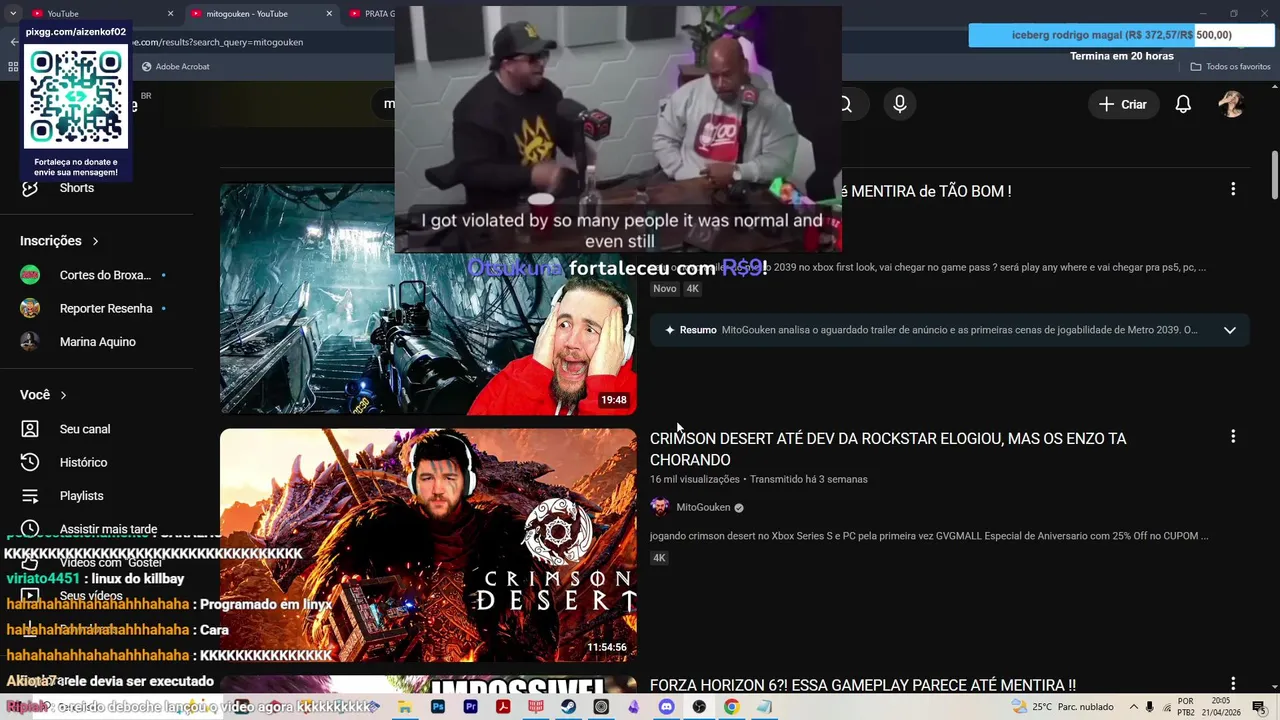
Task: Open the taskbar clock showing 20:05
Action: [1221, 707]
